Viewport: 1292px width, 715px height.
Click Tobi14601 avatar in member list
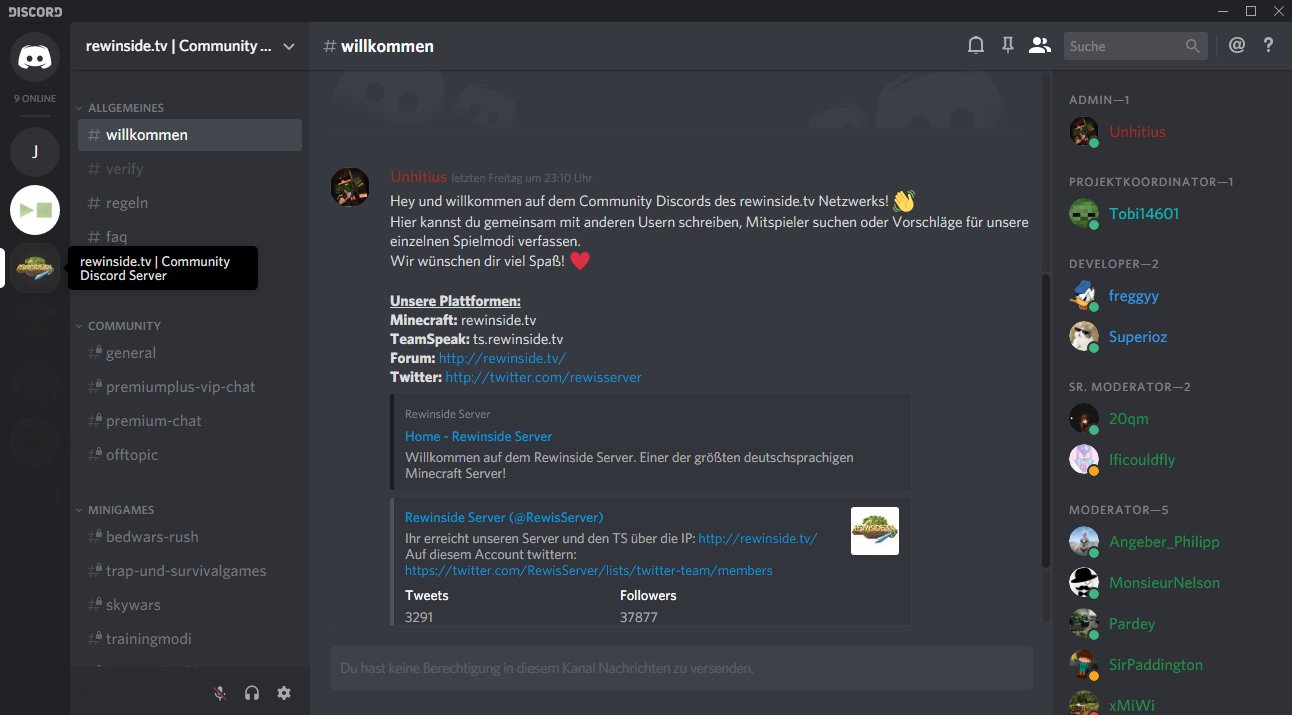tap(1084, 213)
